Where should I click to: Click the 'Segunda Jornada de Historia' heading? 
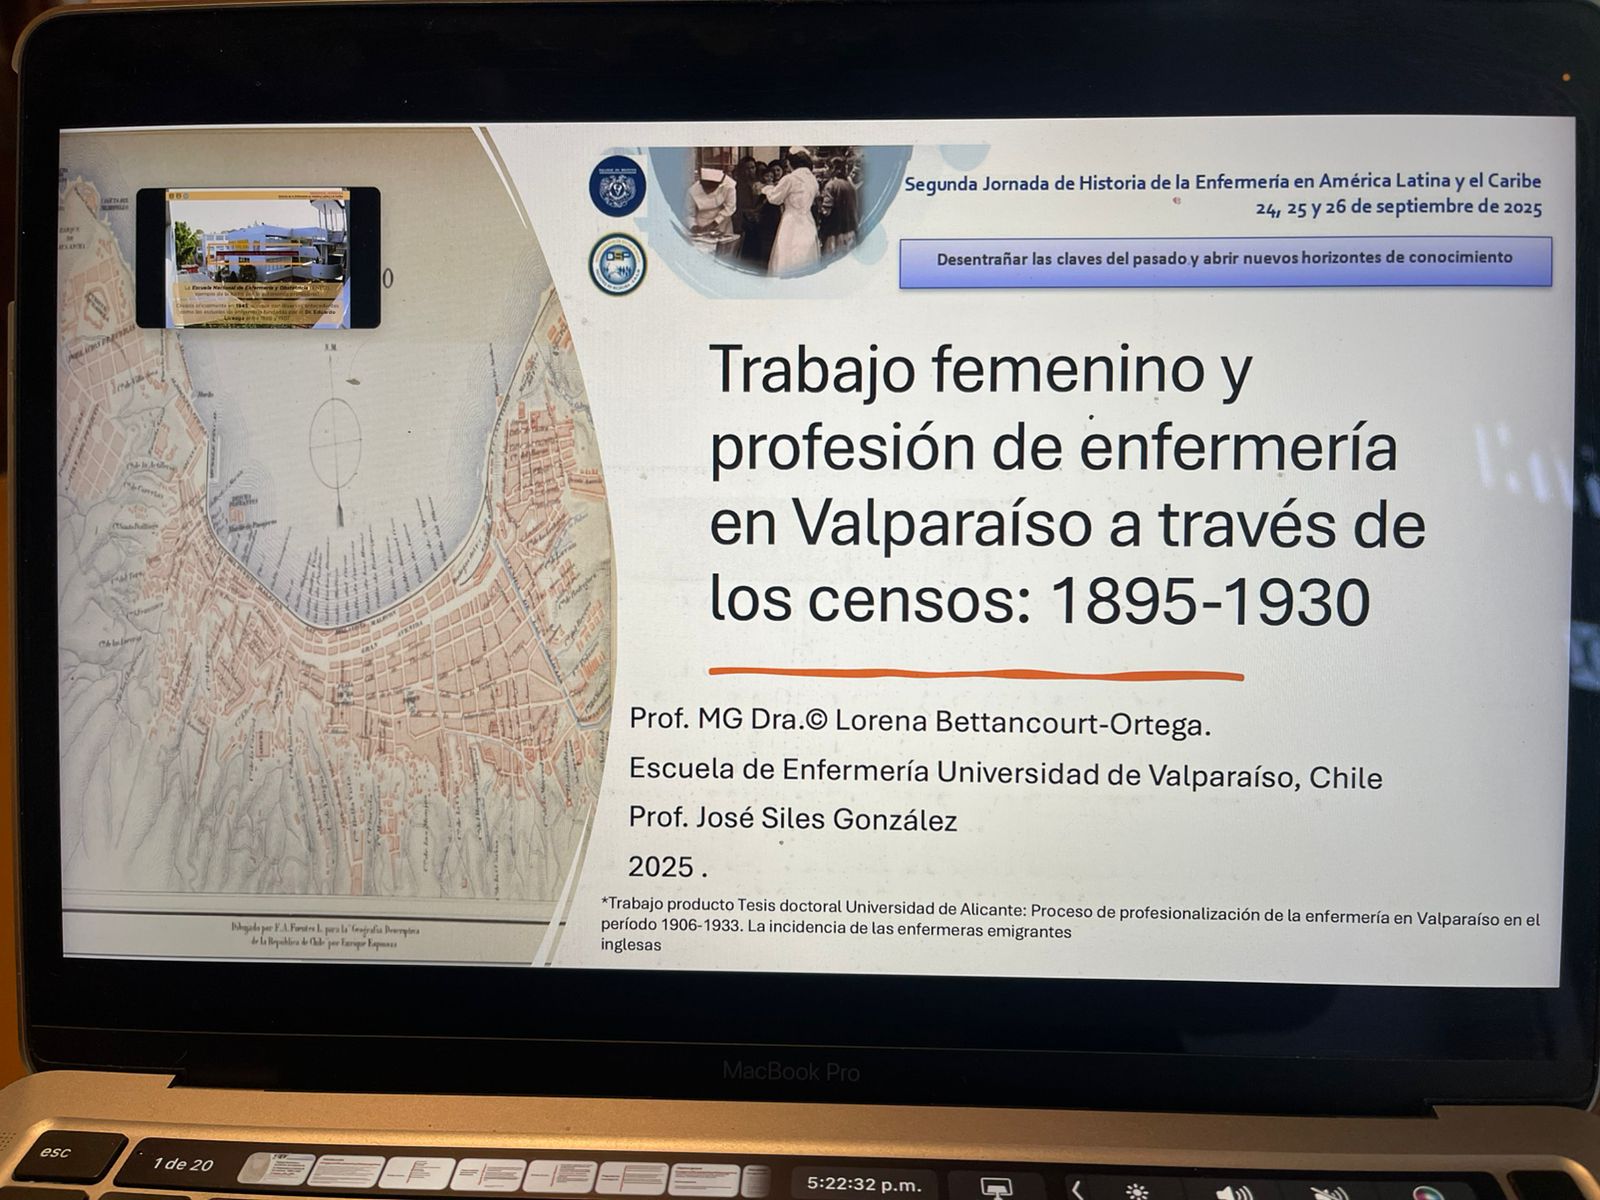1222,182
